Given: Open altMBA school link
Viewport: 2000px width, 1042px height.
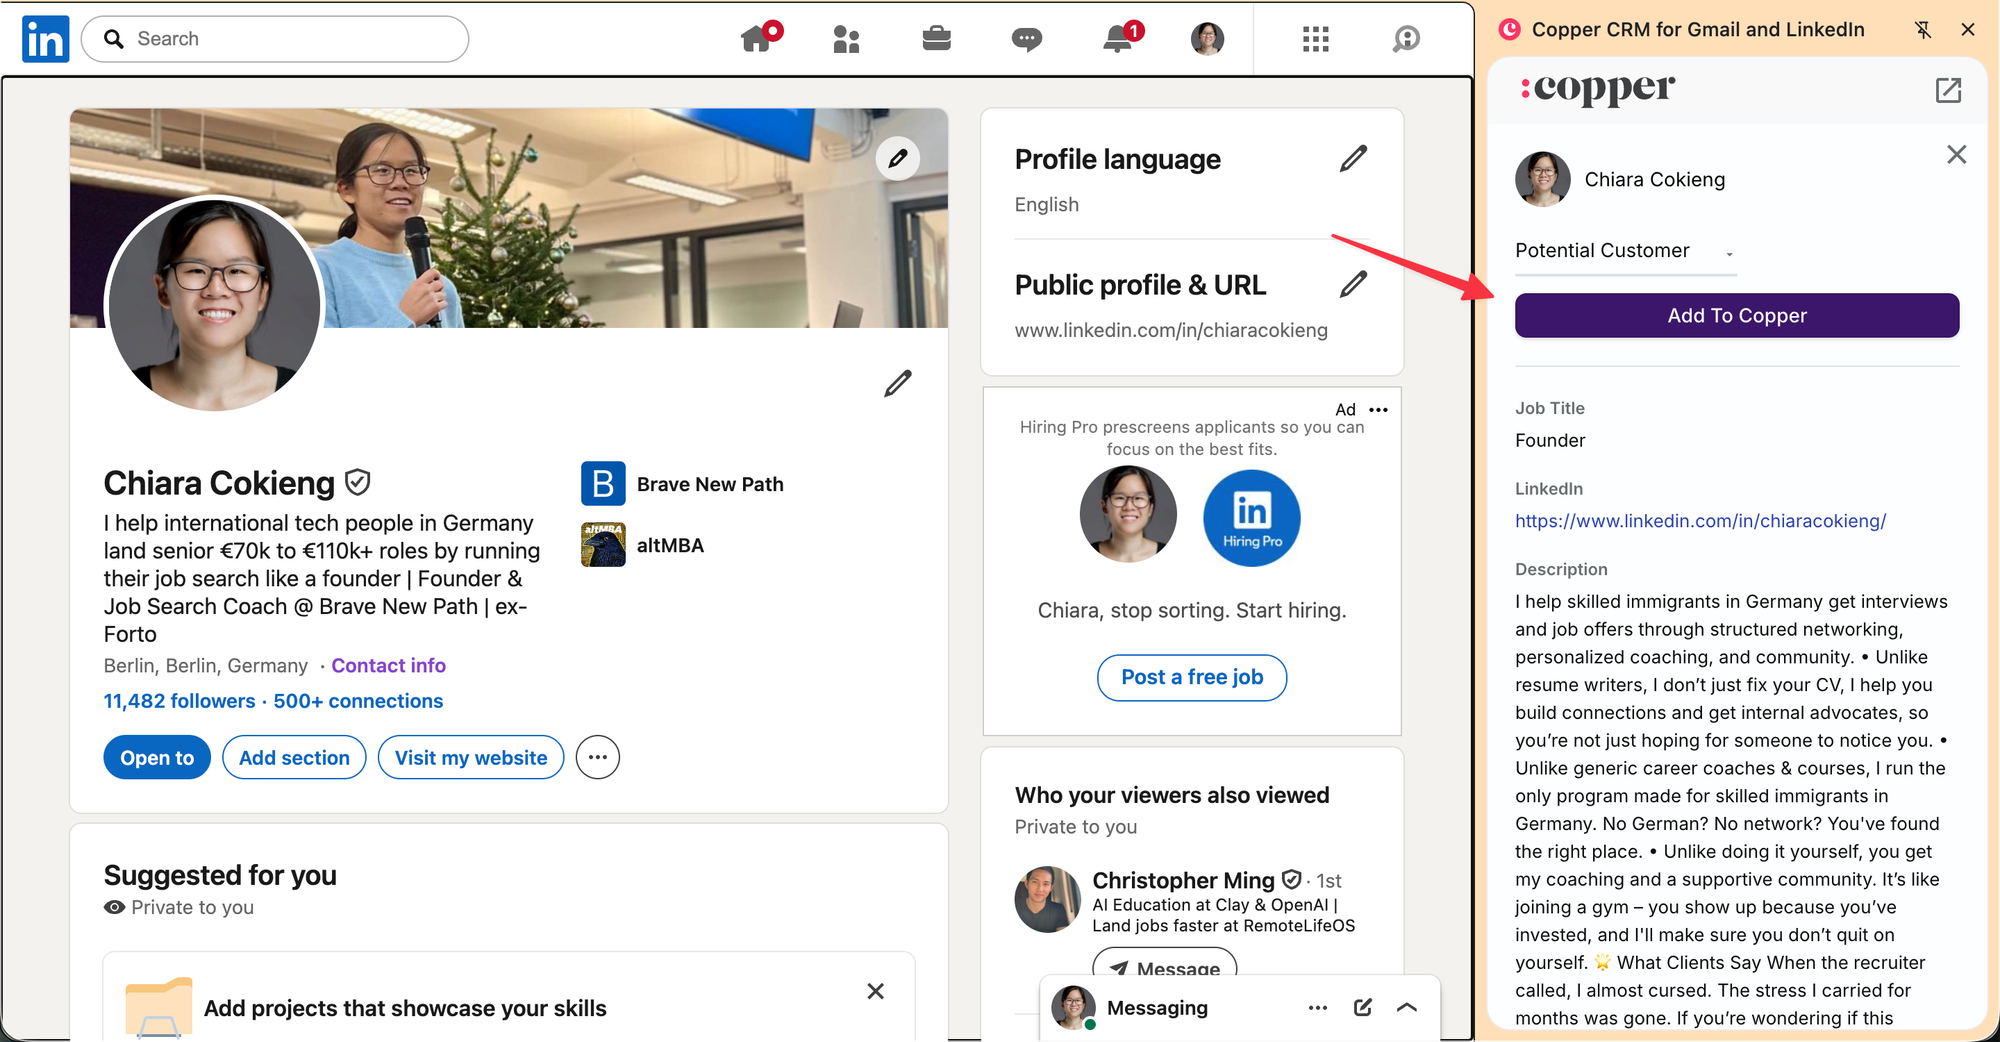Looking at the screenshot, I should coord(642,545).
